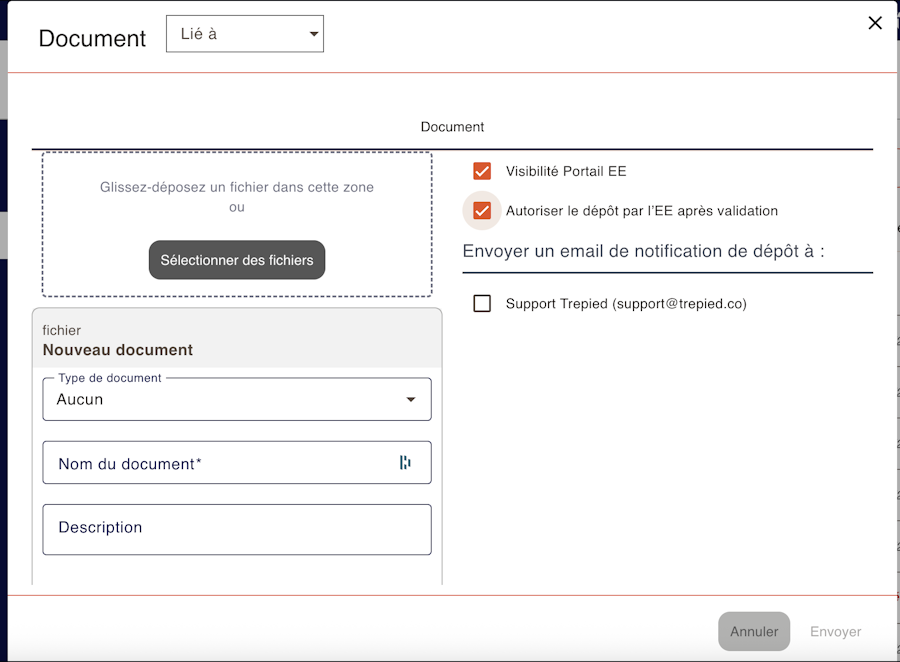
Task: Click the arrow on the Lié à dropdown
Action: pyautogui.click(x=314, y=34)
